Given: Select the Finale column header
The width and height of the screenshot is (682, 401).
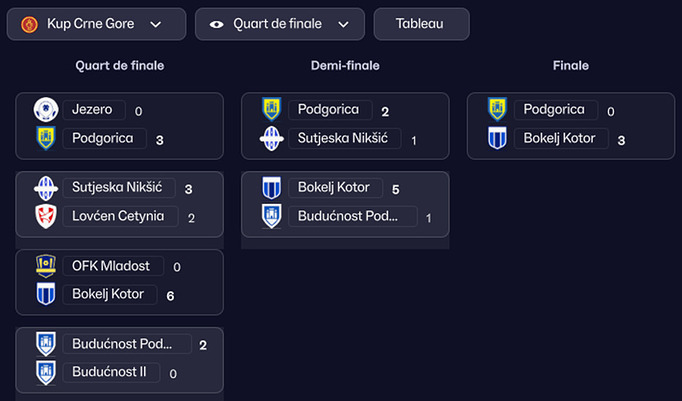Looking at the screenshot, I should 570,66.
